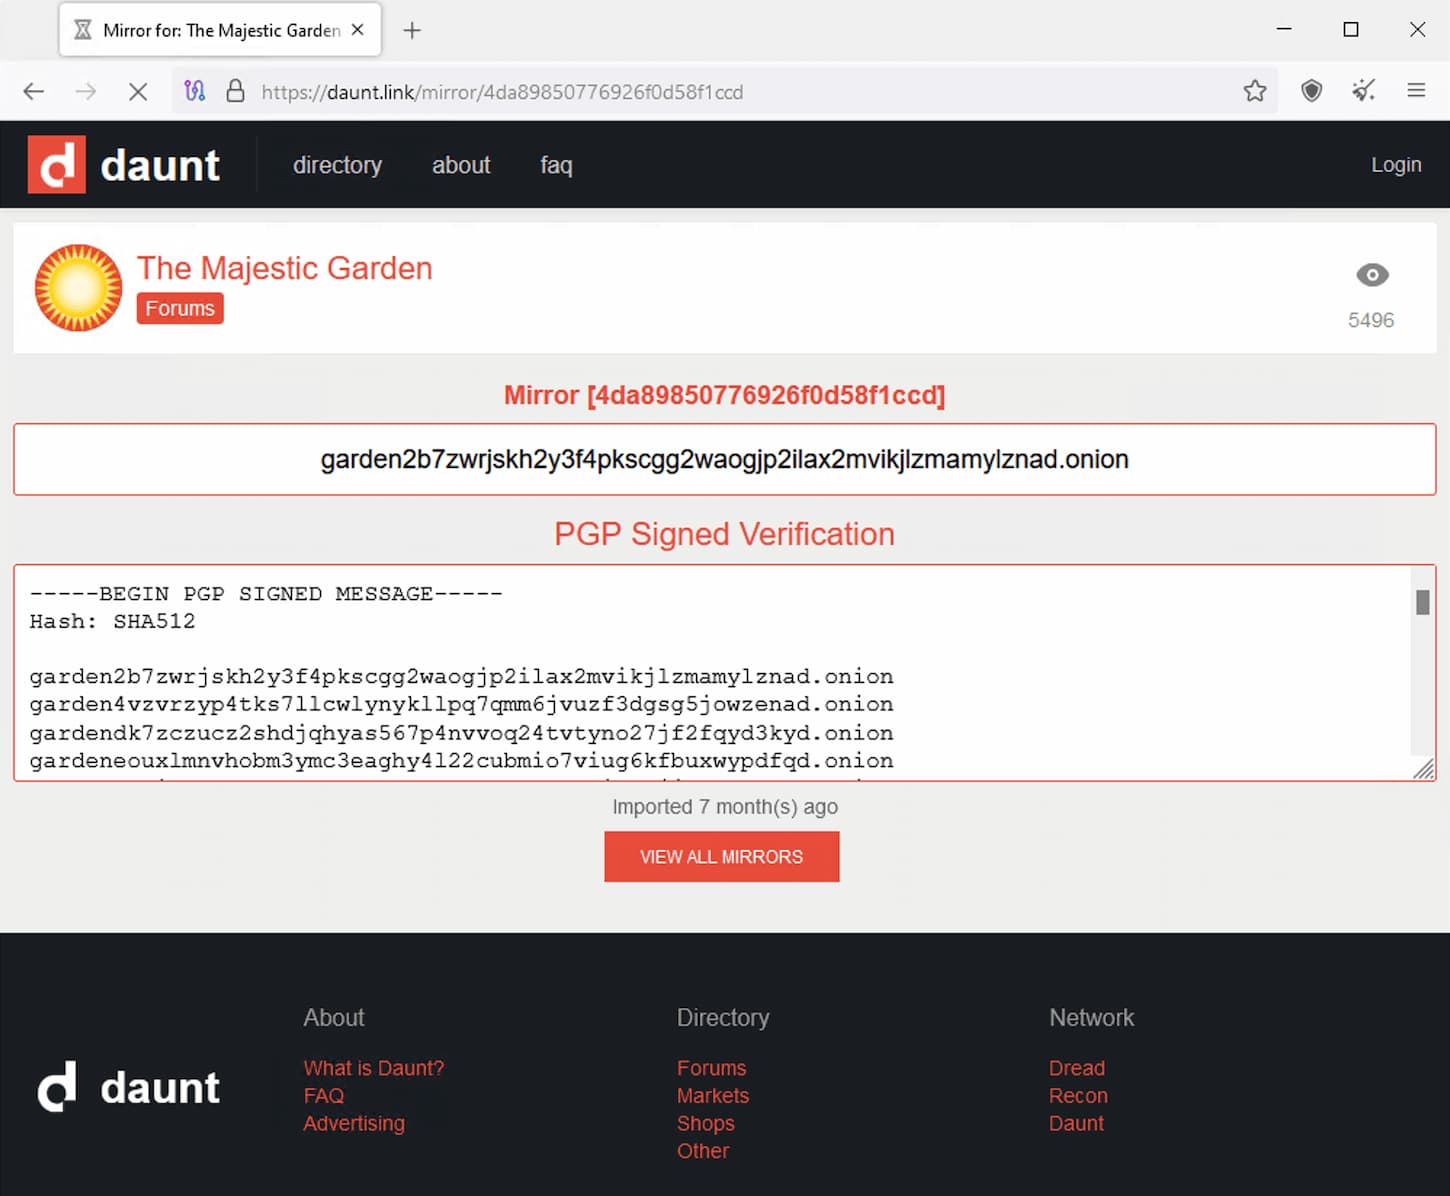
Task: Click the footer daunt logo
Action: tap(128, 1087)
